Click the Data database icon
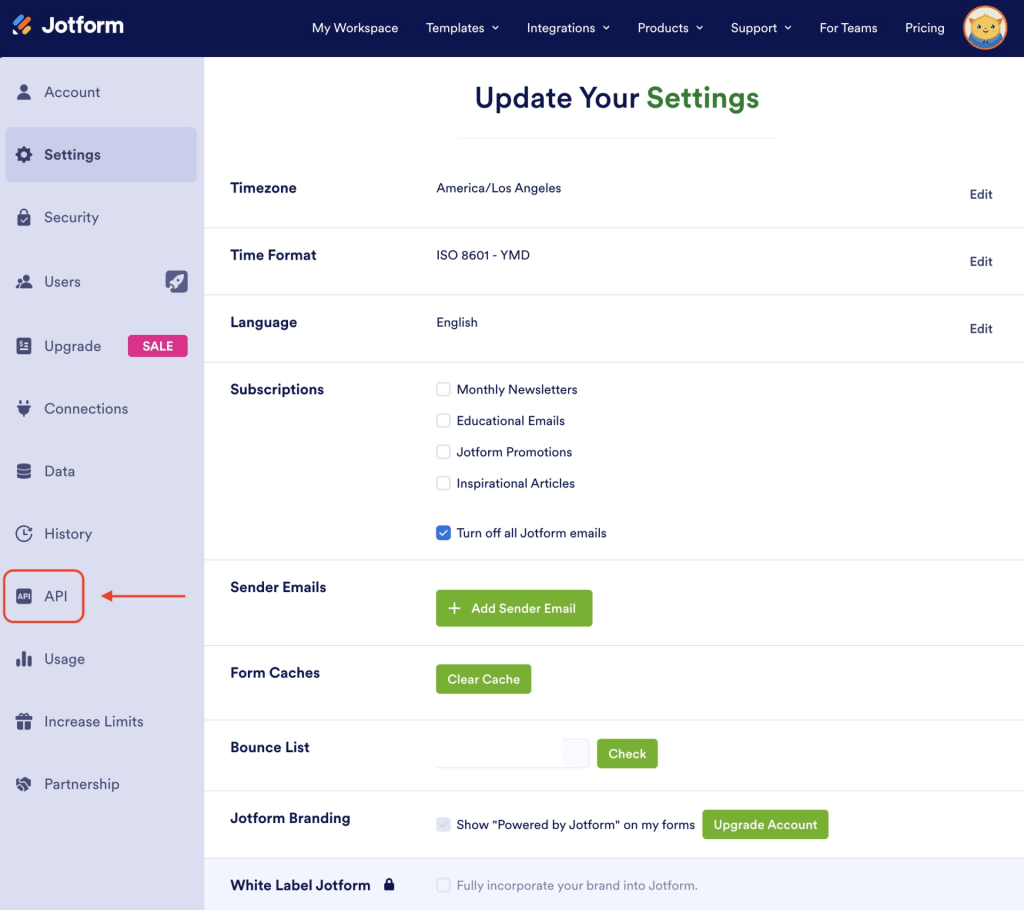This screenshot has height=910, width=1024. [24, 471]
